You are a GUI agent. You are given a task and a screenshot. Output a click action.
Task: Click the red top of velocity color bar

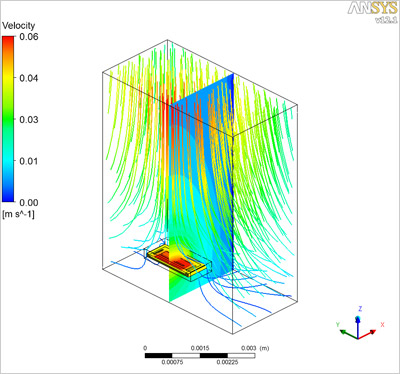coord(8,43)
